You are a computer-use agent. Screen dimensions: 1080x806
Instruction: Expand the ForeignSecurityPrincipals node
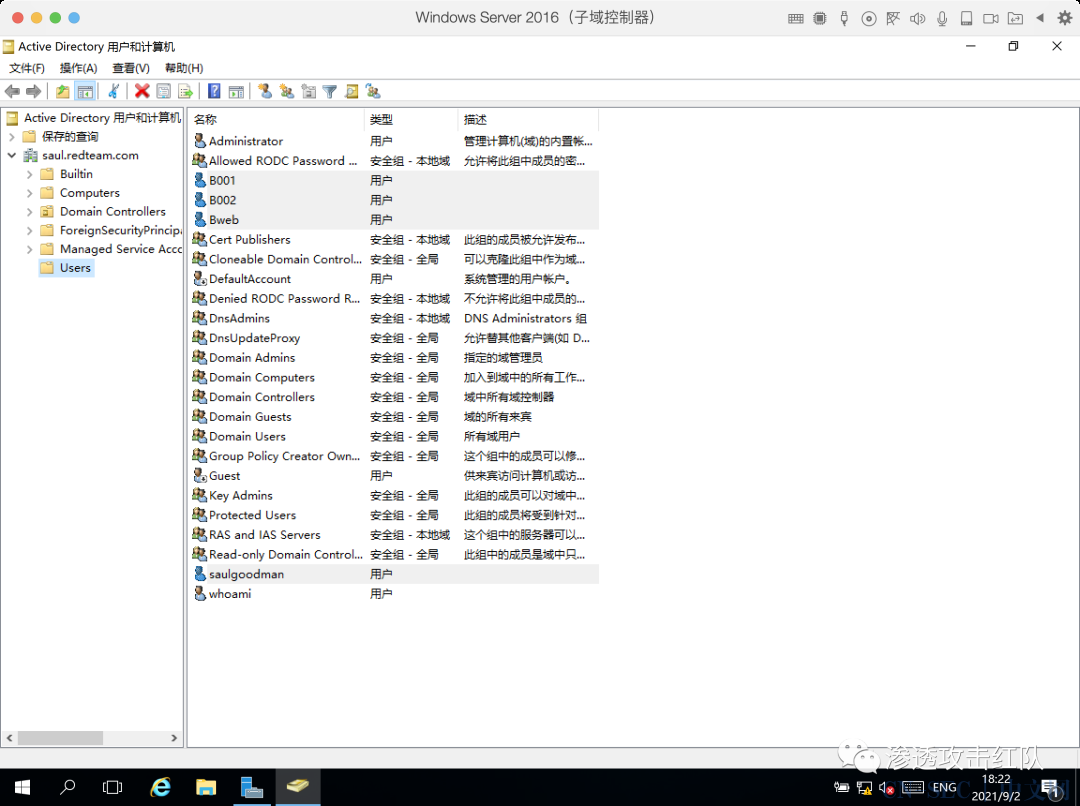(30, 230)
